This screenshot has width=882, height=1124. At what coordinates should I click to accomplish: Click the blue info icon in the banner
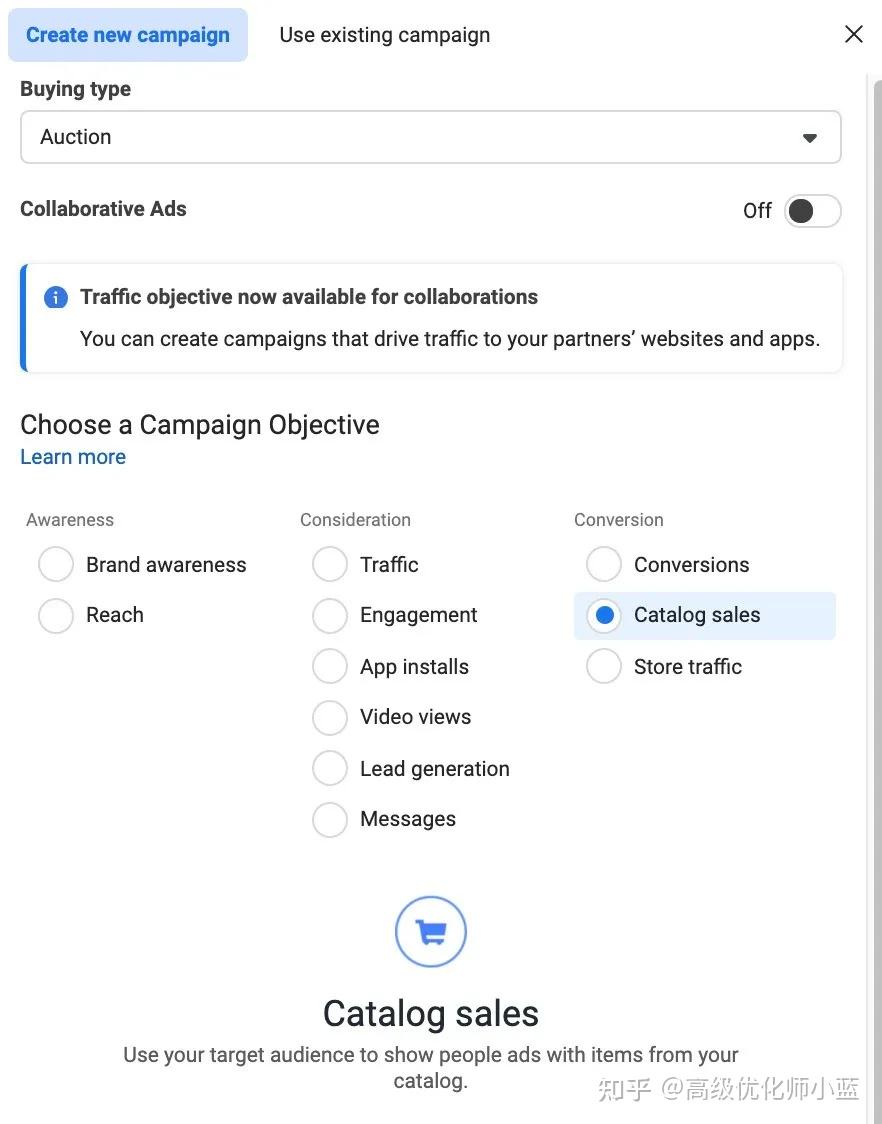pyautogui.click(x=56, y=297)
